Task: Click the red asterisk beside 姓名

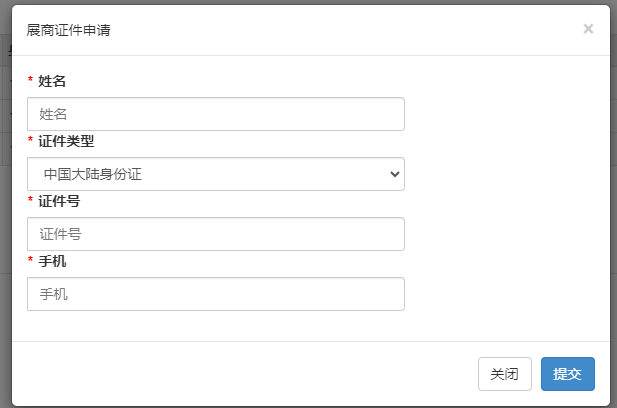Action: pyautogui.click(x=30, y=81)
